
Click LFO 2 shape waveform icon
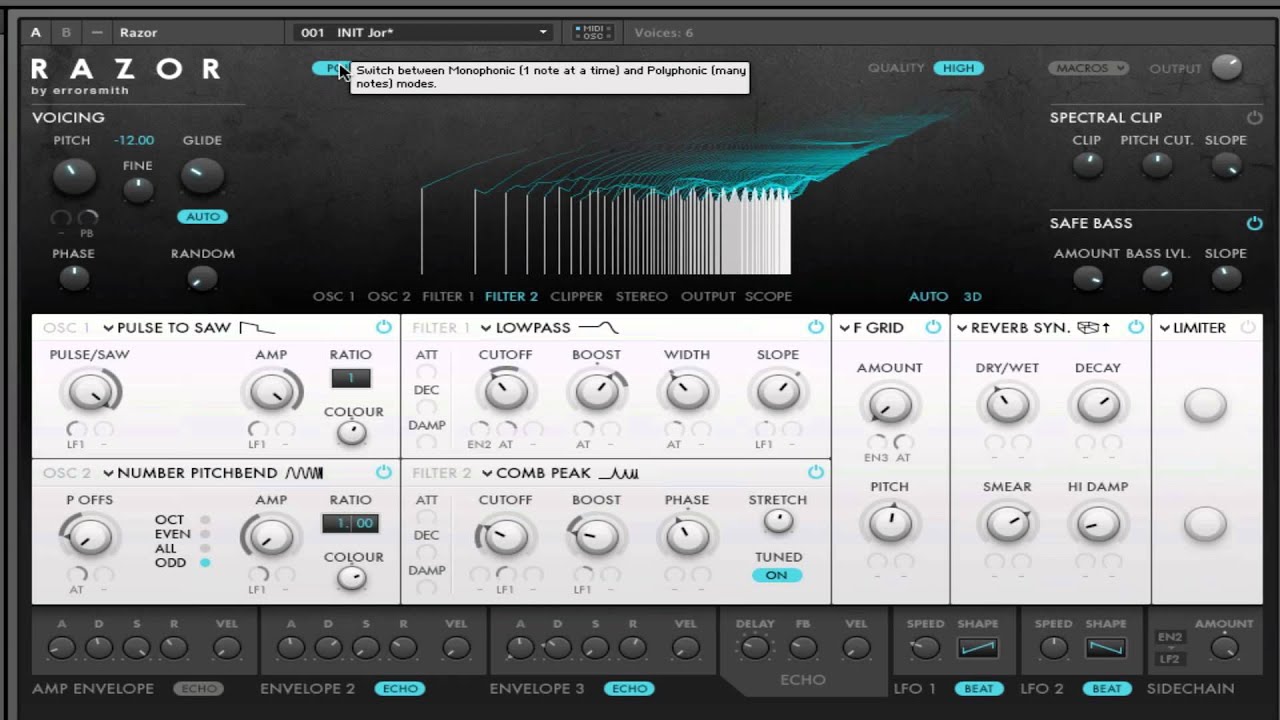(1106, 648)
